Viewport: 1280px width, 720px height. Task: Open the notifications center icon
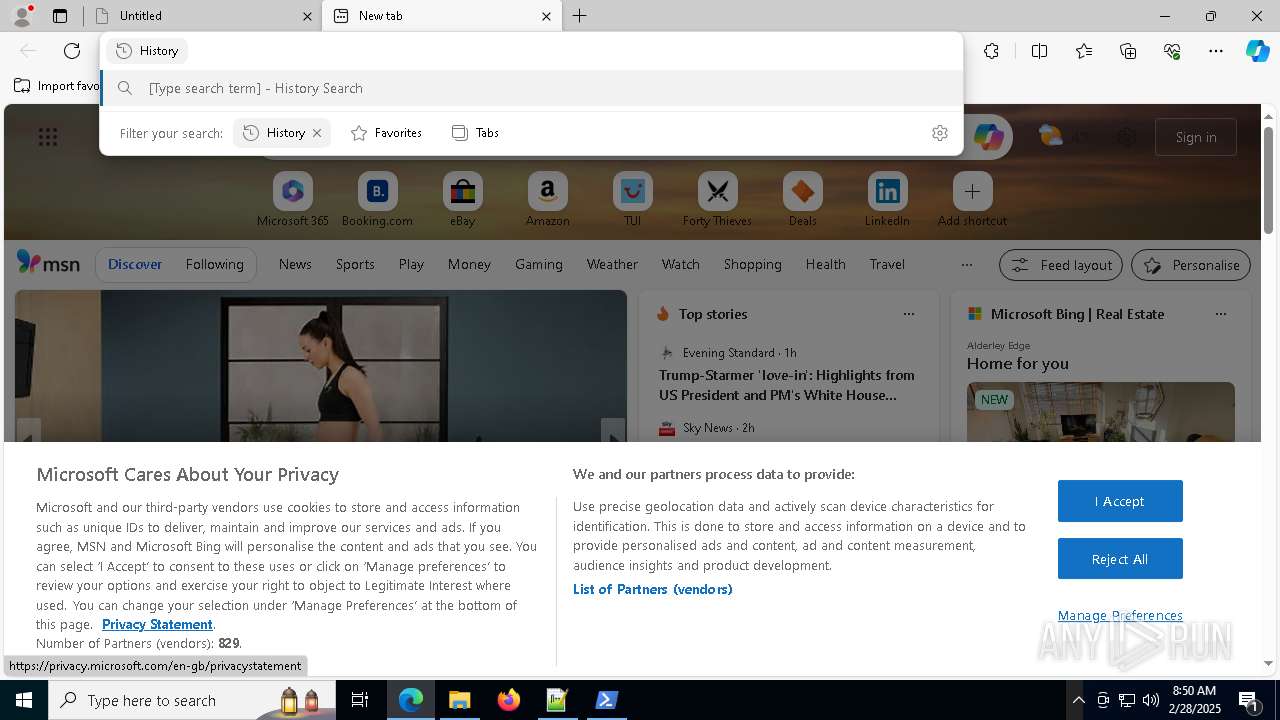1250,700
